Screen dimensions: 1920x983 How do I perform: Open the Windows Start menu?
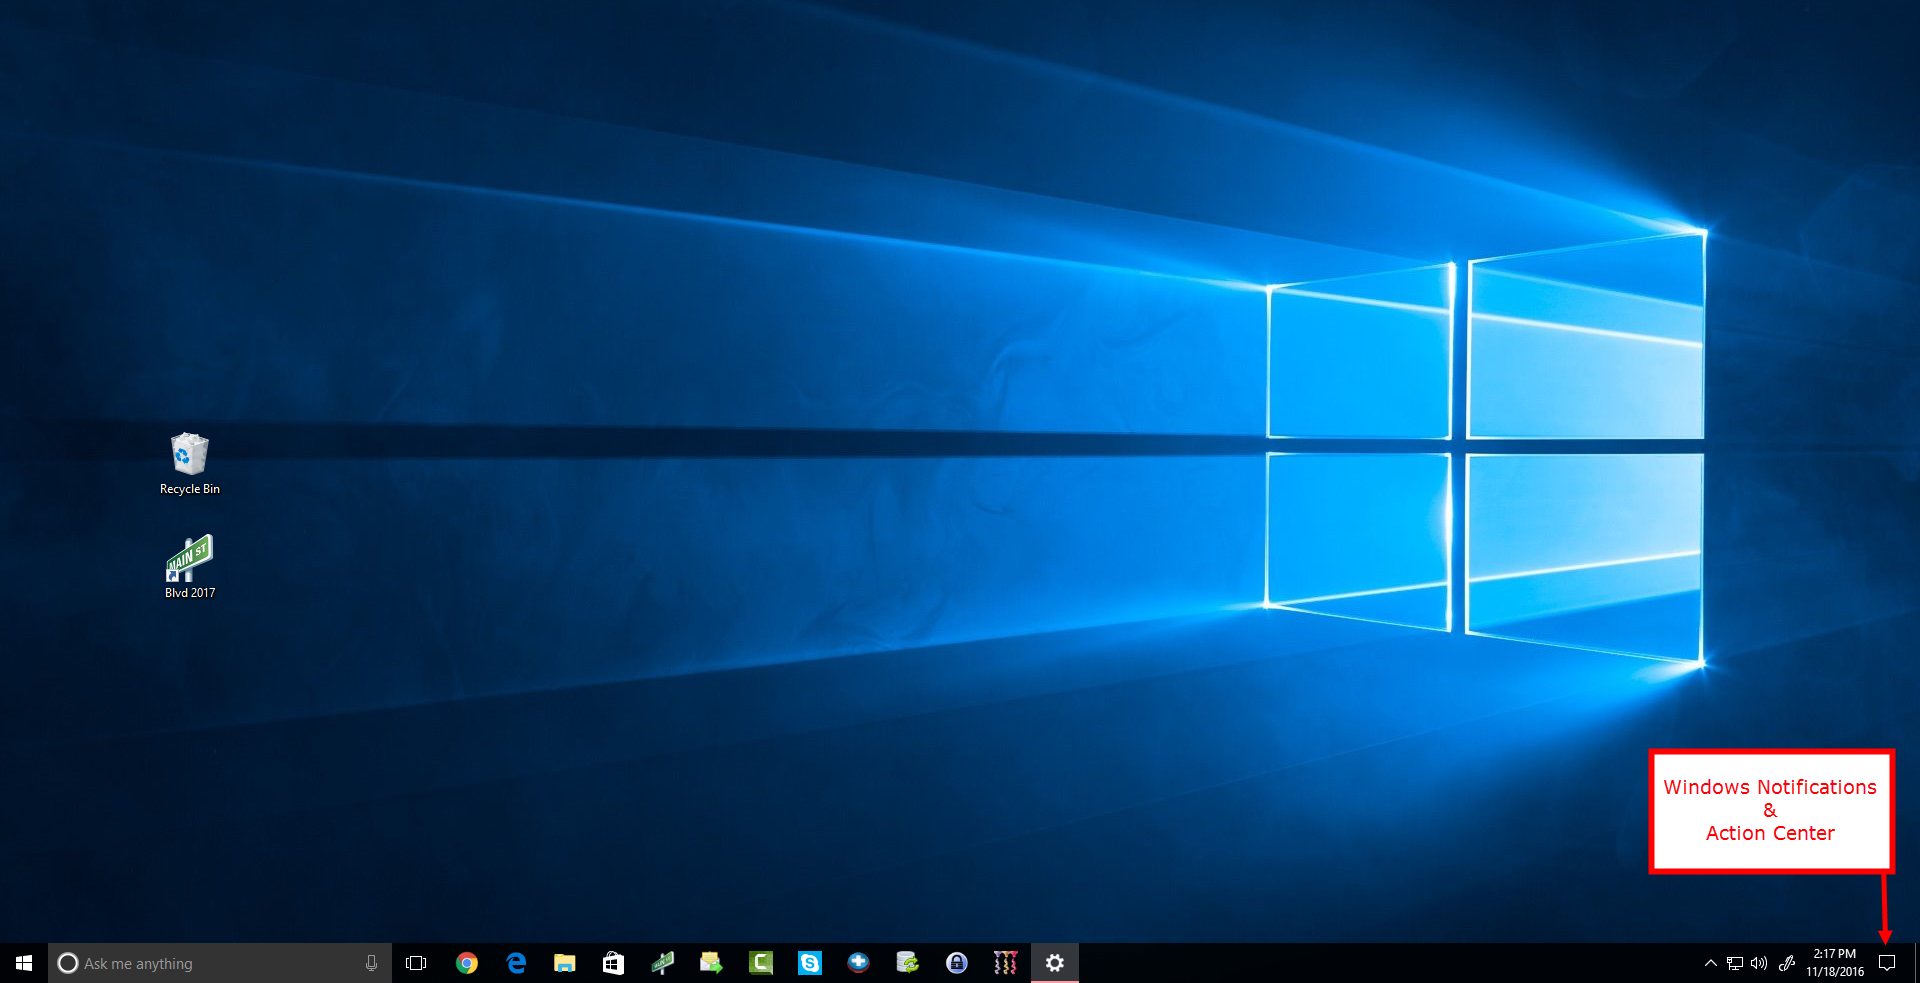[24, 963]
